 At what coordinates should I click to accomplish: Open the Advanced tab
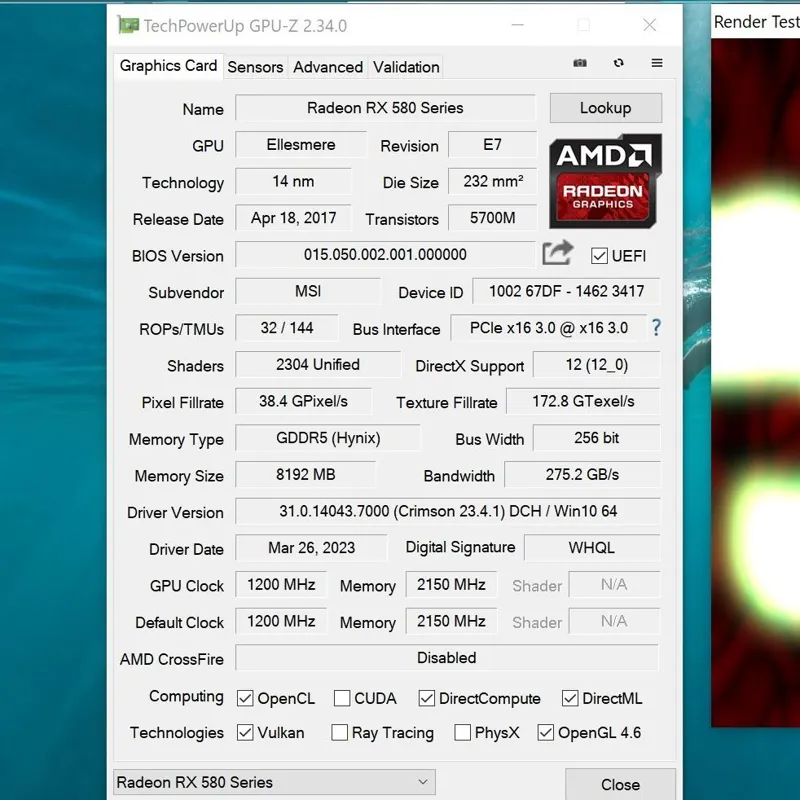coord(328,67)
